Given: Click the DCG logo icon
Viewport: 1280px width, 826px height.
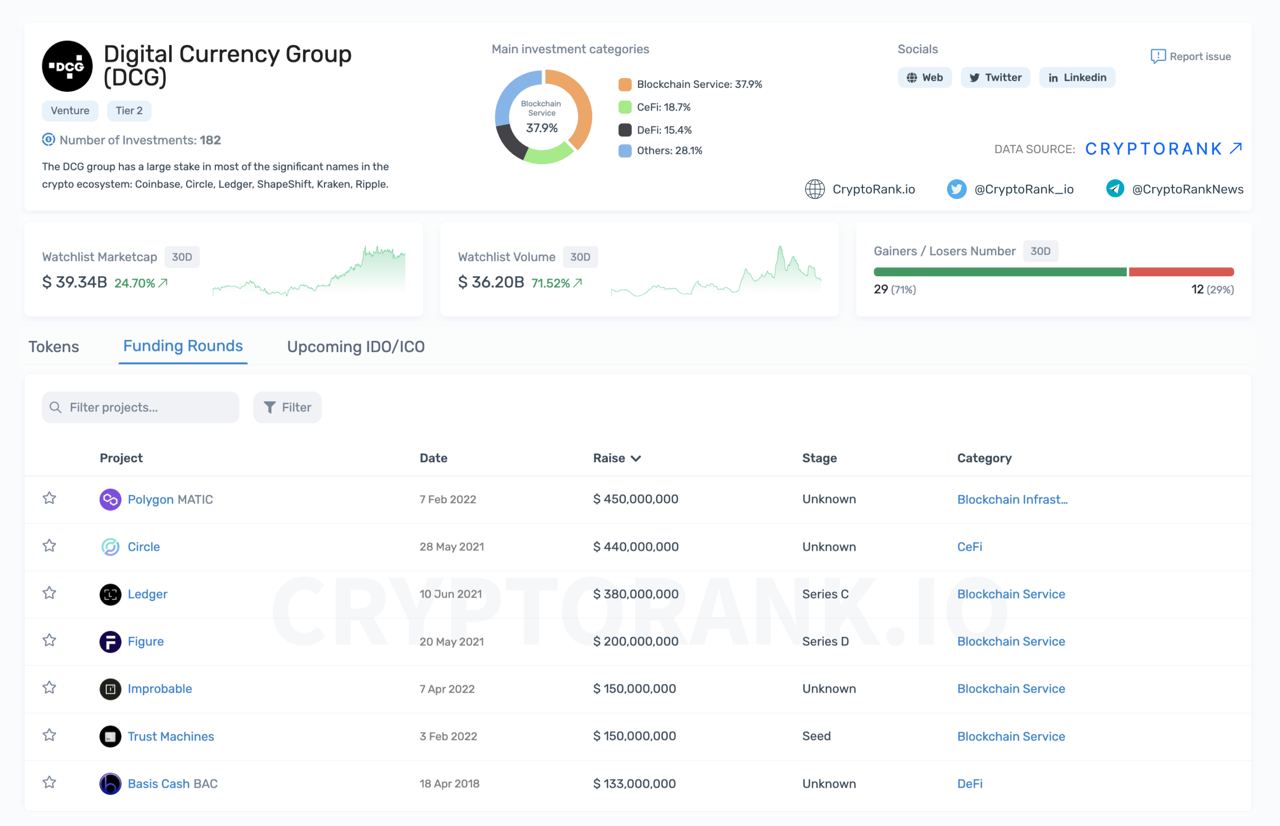Looking at the screenshot, I should click(x=67, y=66).
